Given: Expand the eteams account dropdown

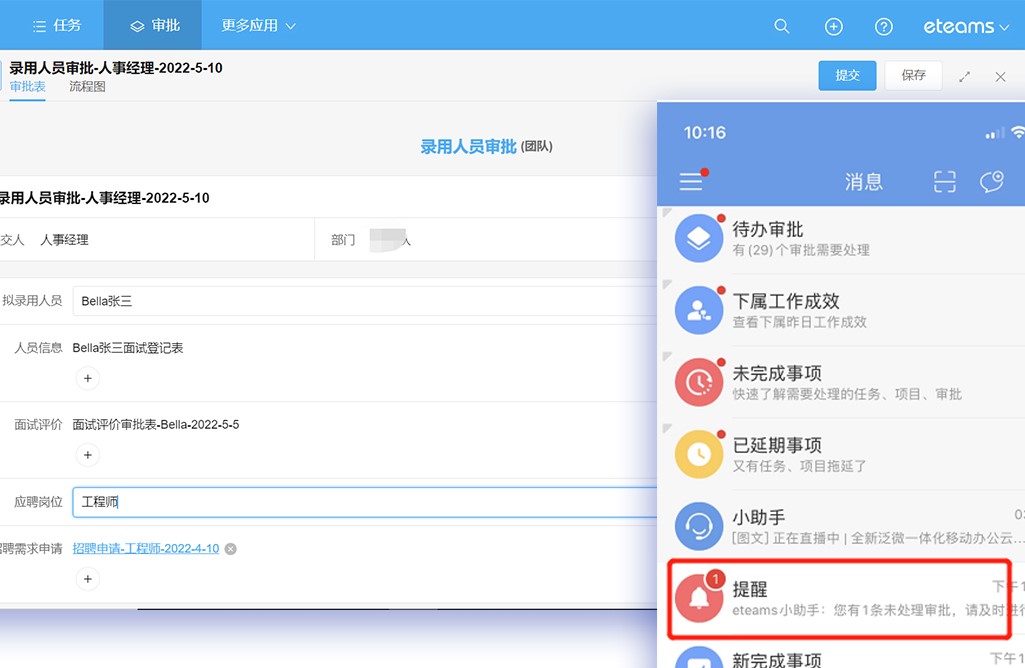Looking at the screenshot, I should [x=966, y=26].
